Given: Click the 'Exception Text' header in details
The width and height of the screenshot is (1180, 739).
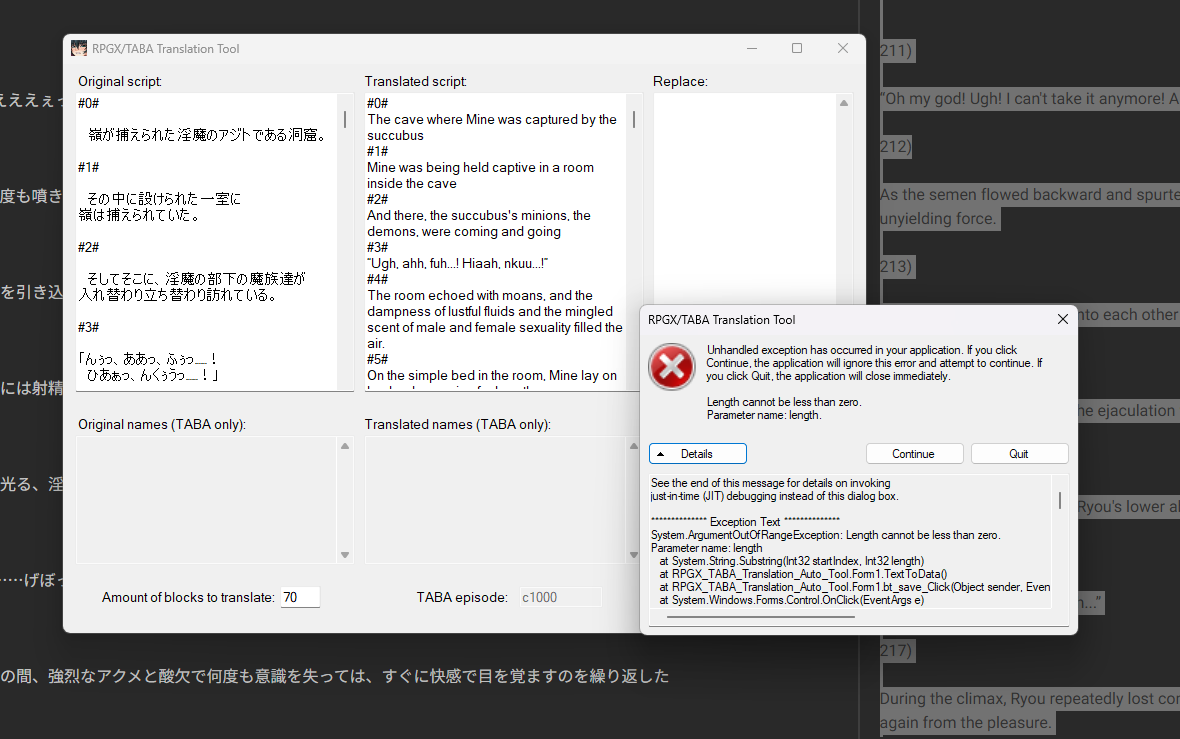Looking at the screenshot, I should 745,522.
